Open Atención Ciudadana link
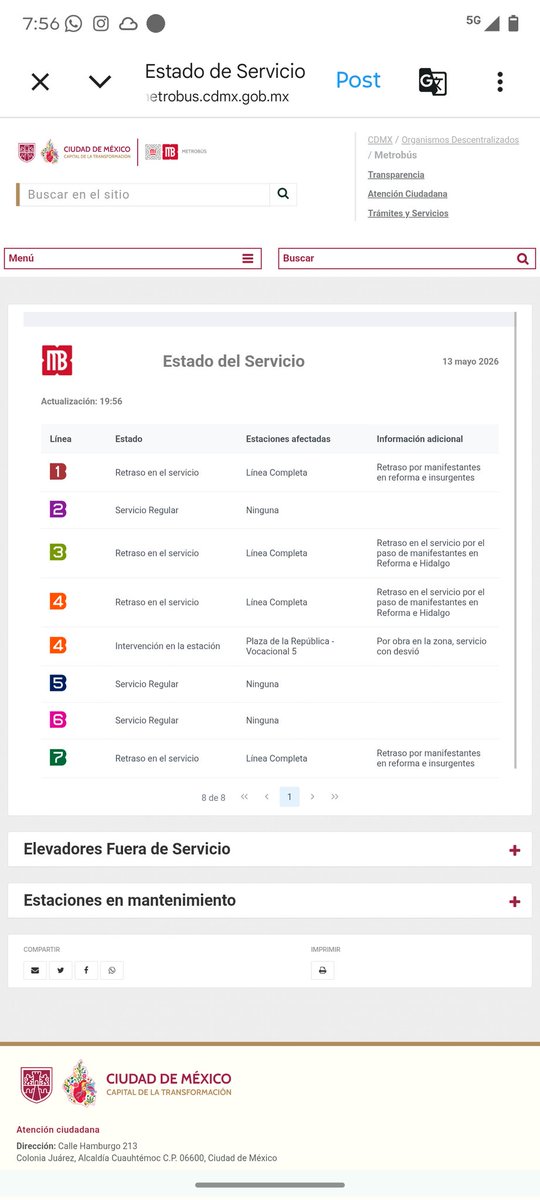 pyautogui.click(x=407, y=194)
